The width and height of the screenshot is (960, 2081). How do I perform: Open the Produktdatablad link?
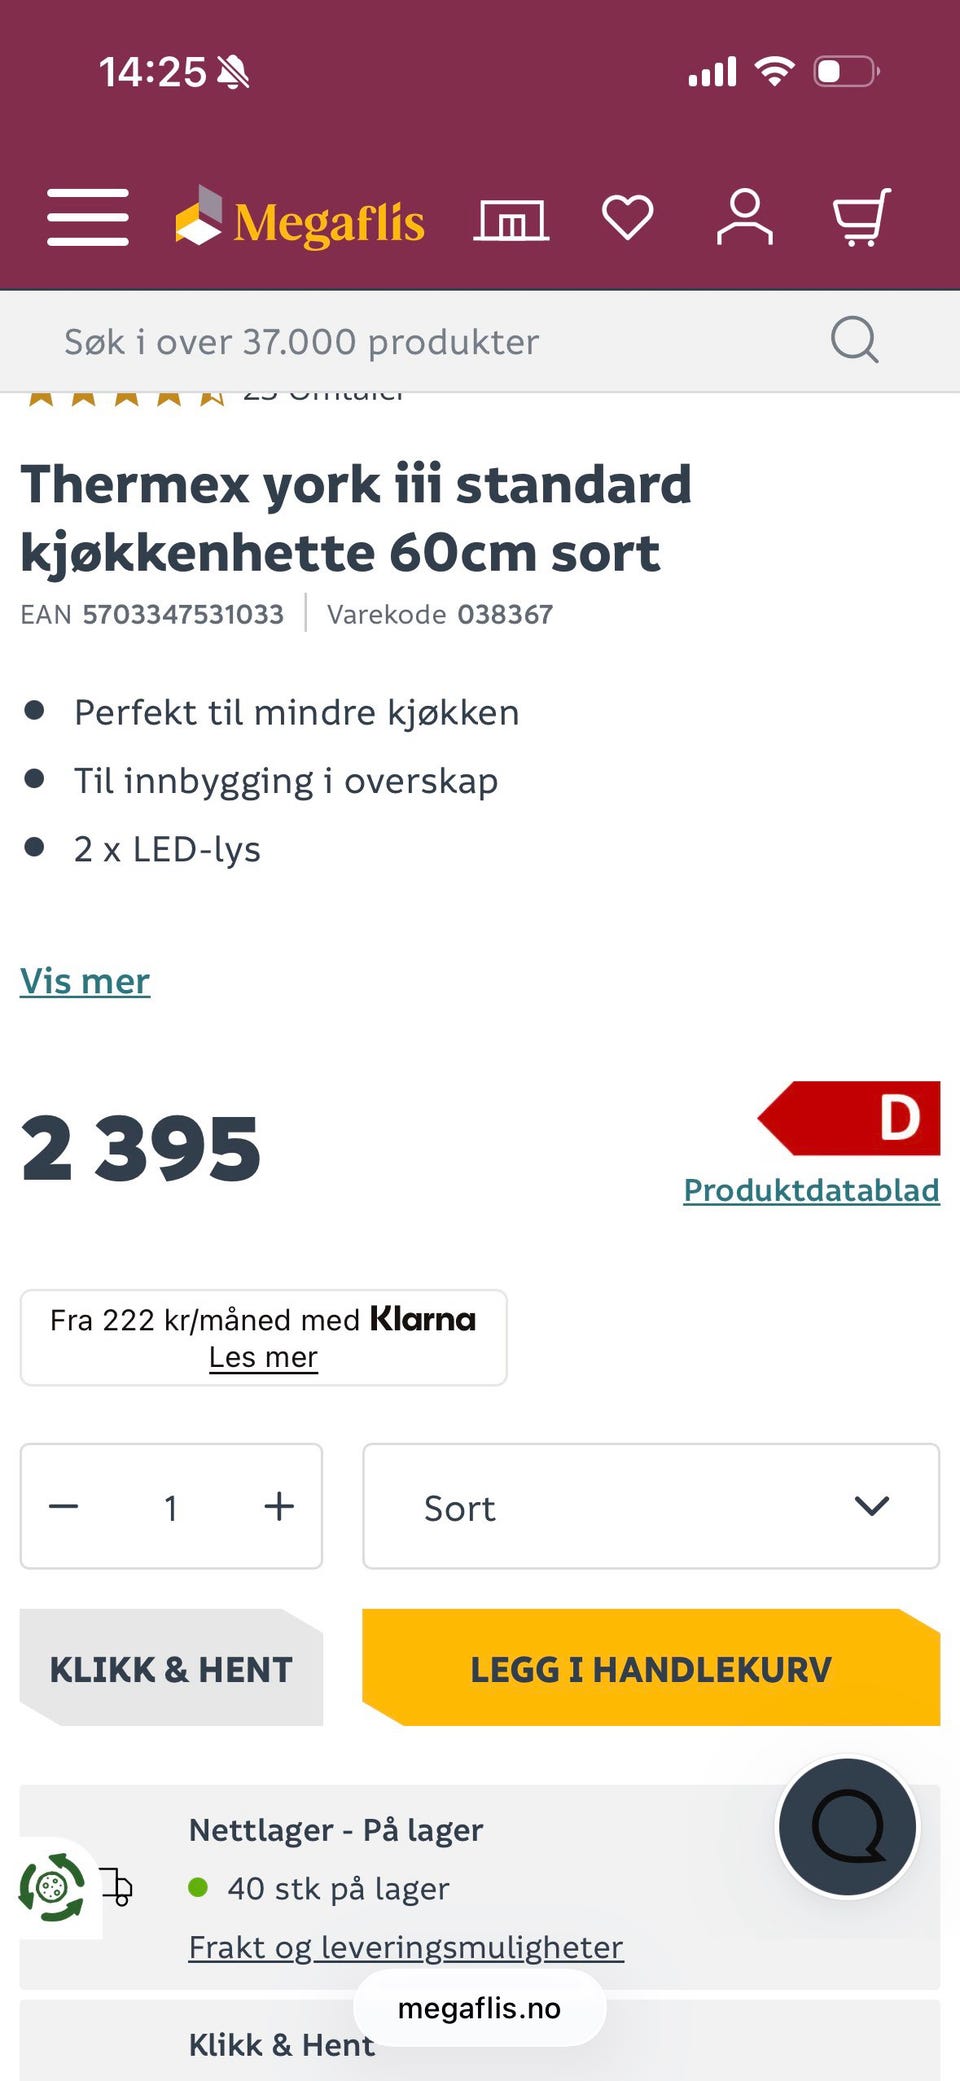(811, 1190)
